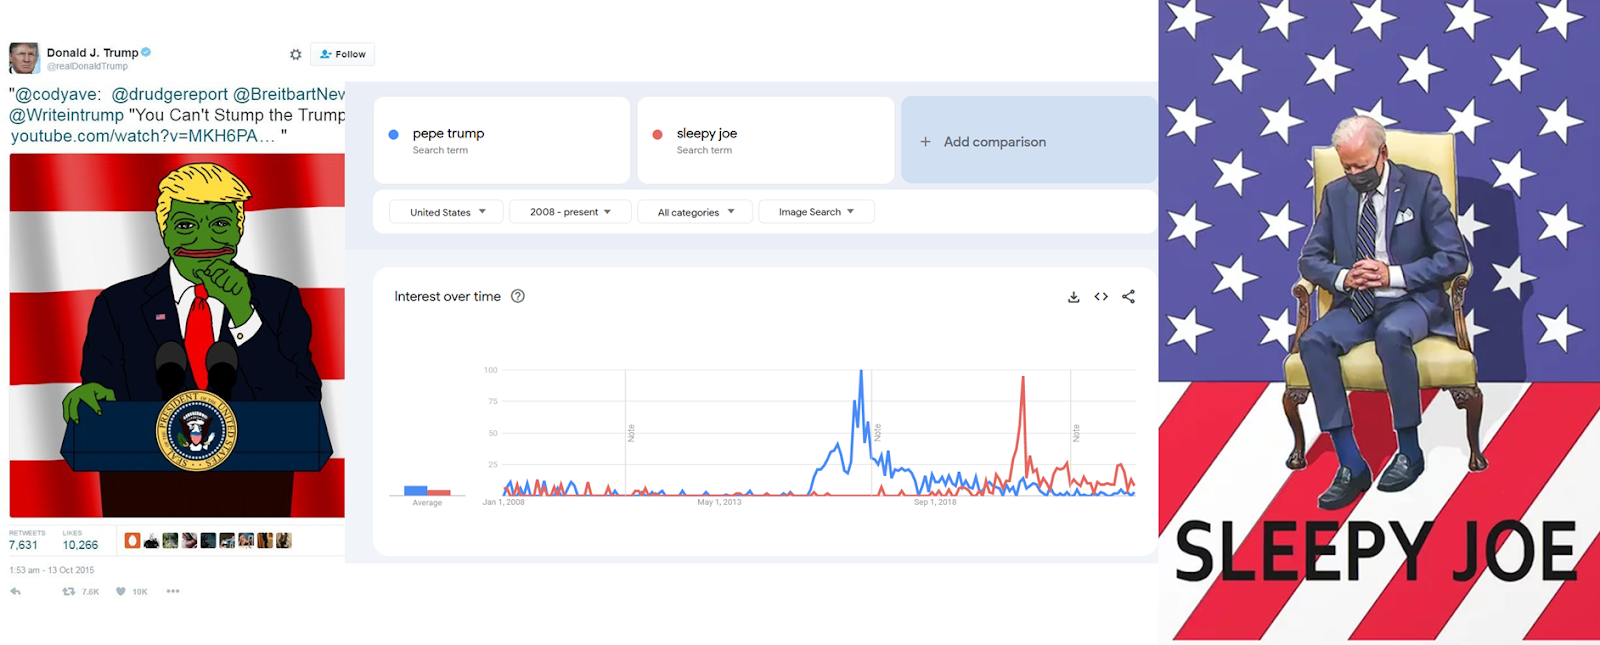This screenshot has height=645, width=1600.
Task: Click the verified badge next to the name
Action: coord(146,52)
